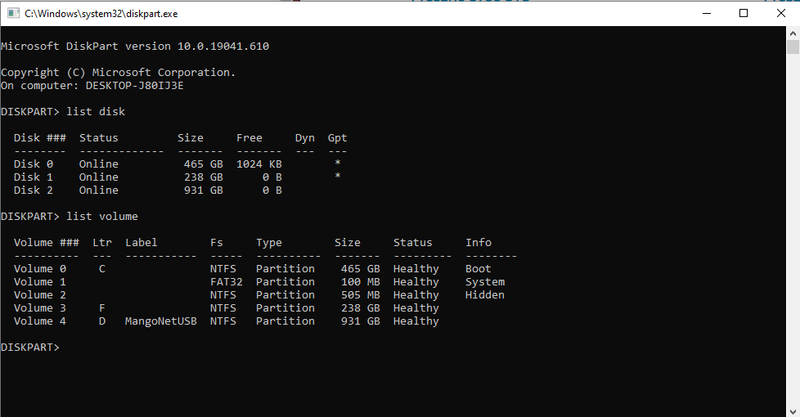800x417 pixels.
Task: Click drive letter C in volume list
Action: click(x=102, y=269)
